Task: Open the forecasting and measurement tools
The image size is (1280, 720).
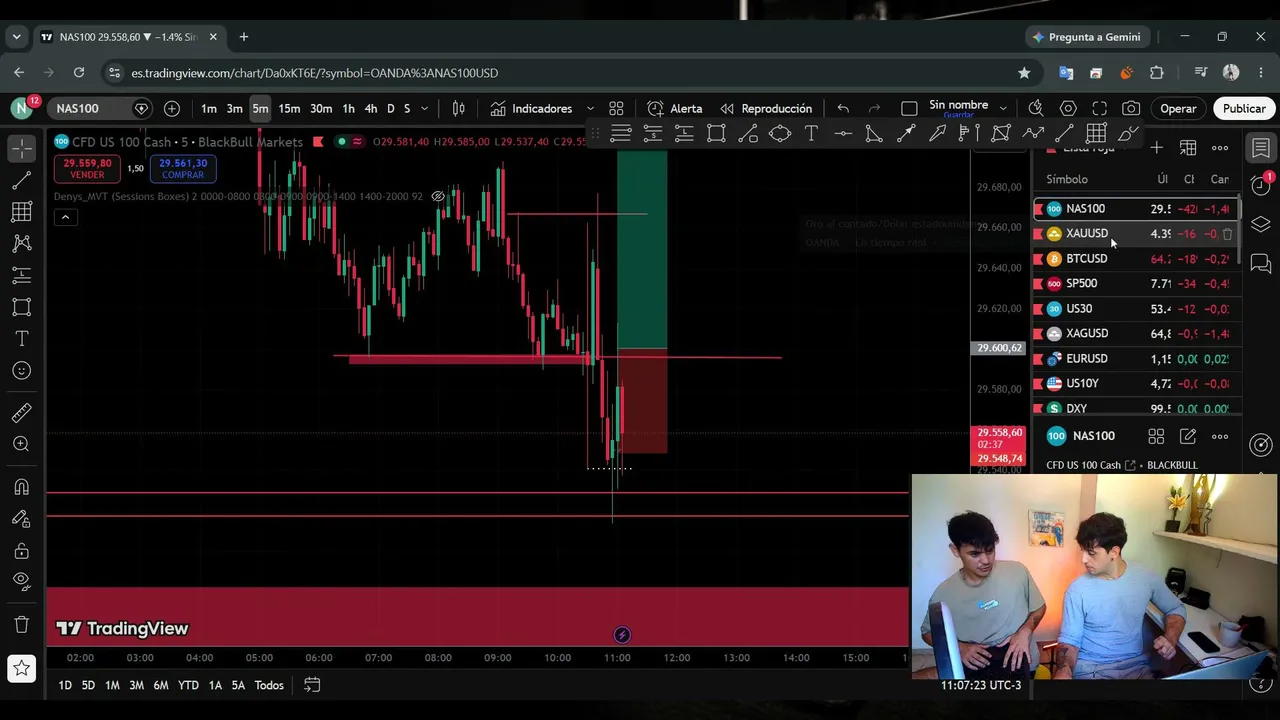Action: point(21,275)
